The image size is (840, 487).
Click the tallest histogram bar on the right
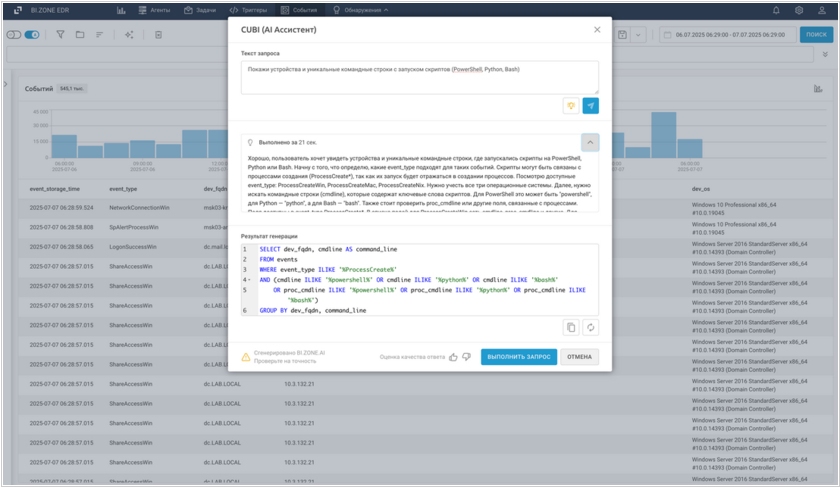[x=663, y=135]
